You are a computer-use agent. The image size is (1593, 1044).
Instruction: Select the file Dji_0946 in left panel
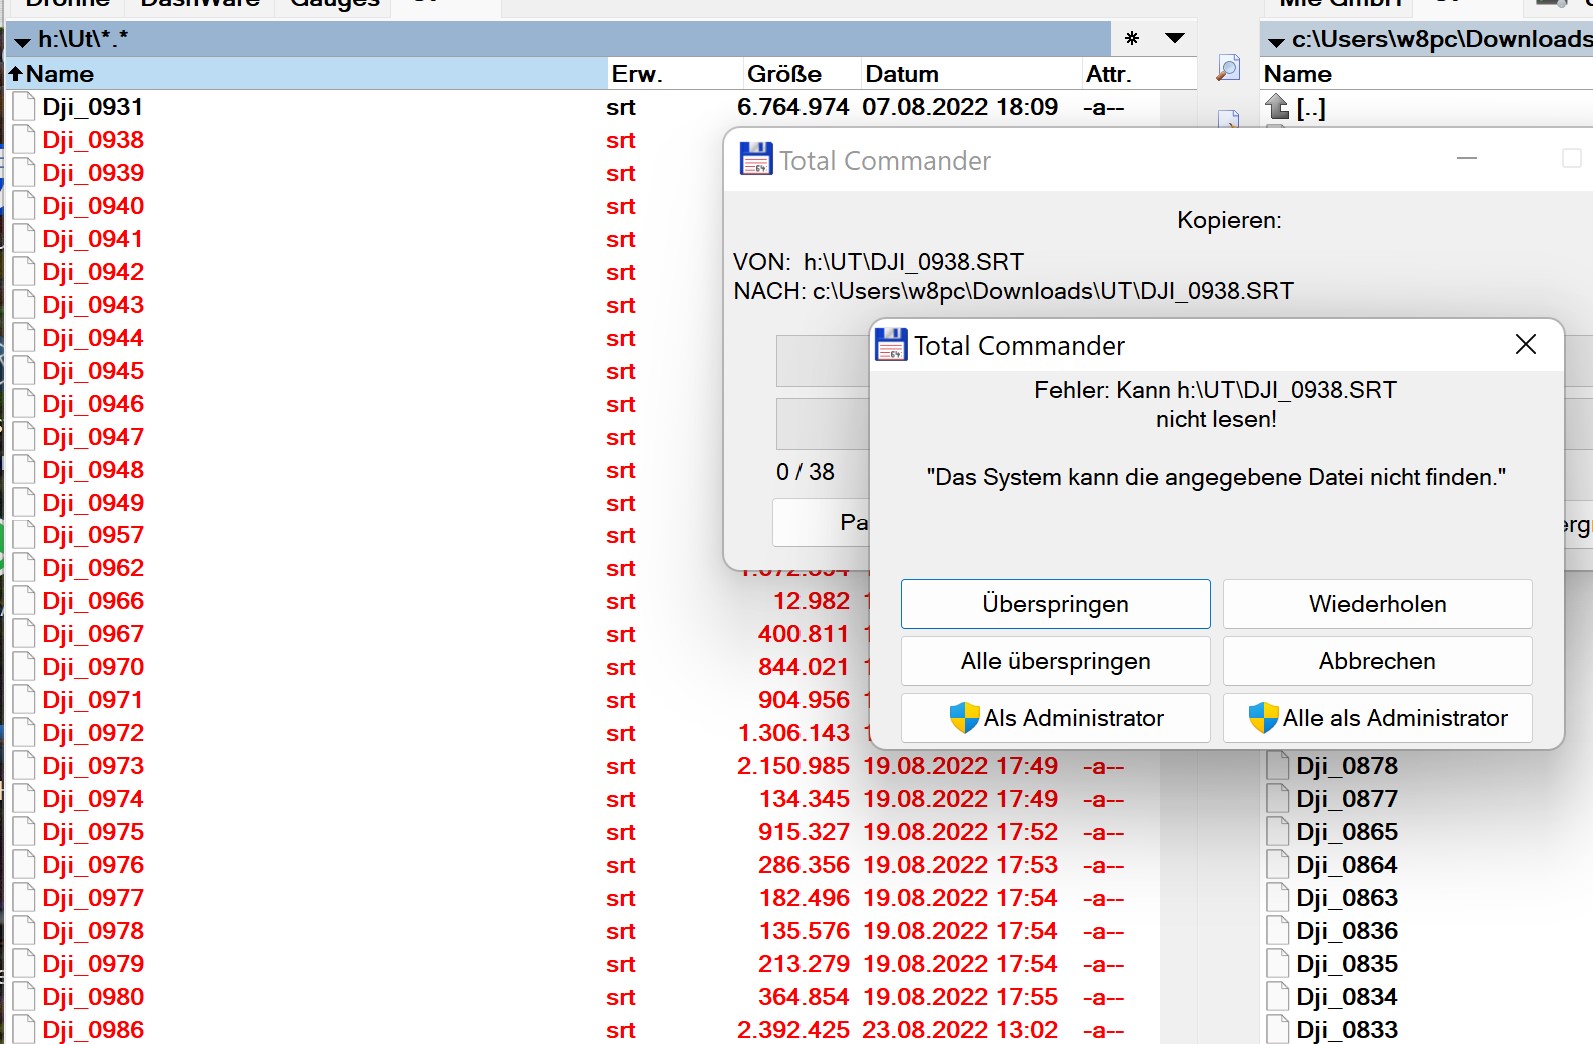click(x=93, y=404)
